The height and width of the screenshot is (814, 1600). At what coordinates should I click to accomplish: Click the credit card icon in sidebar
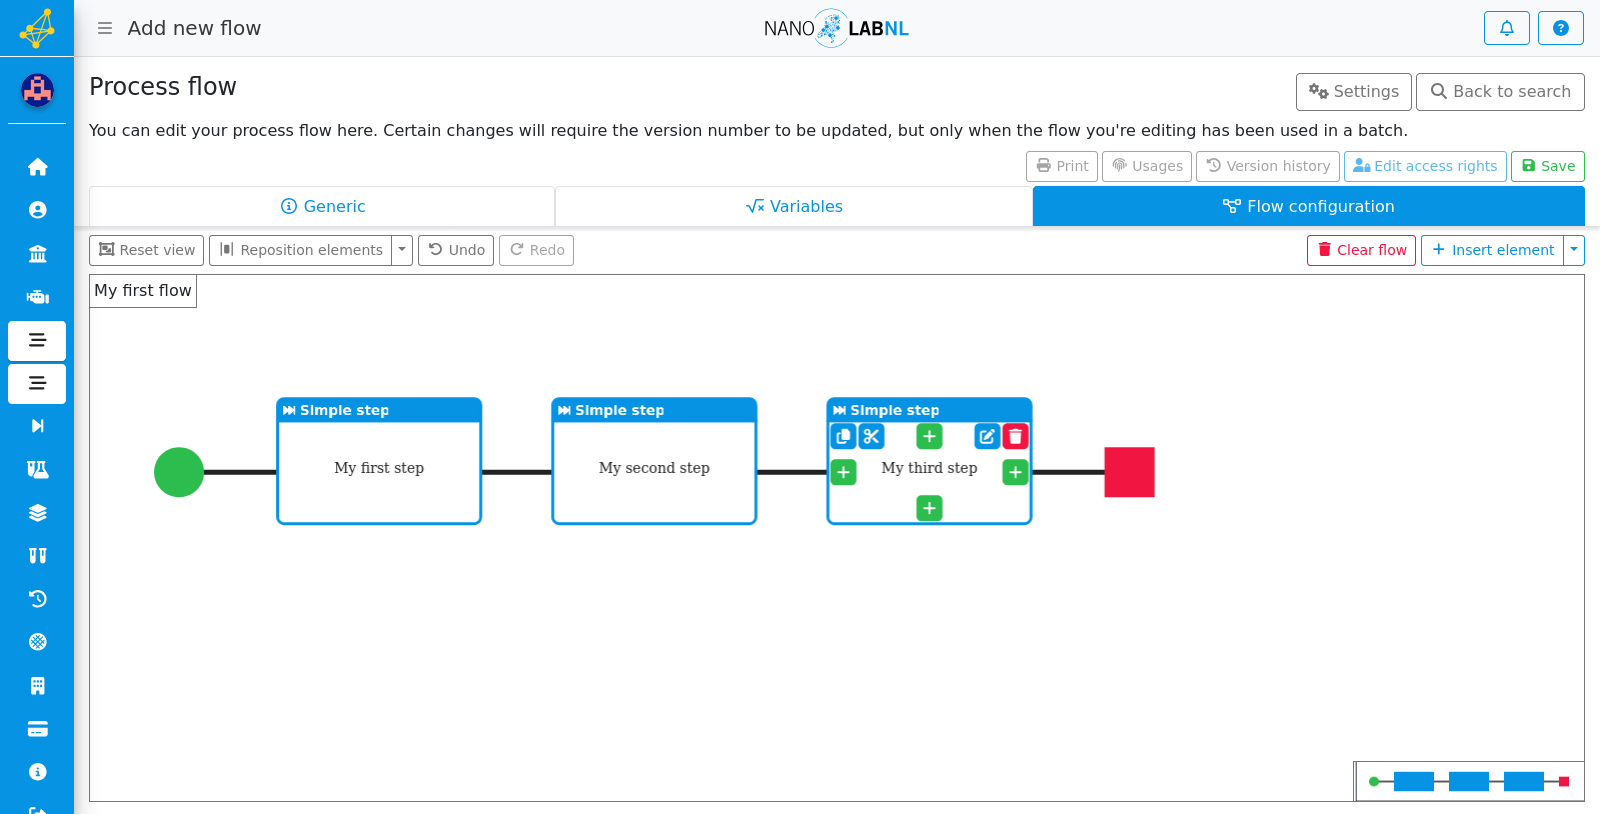[37, 729]
